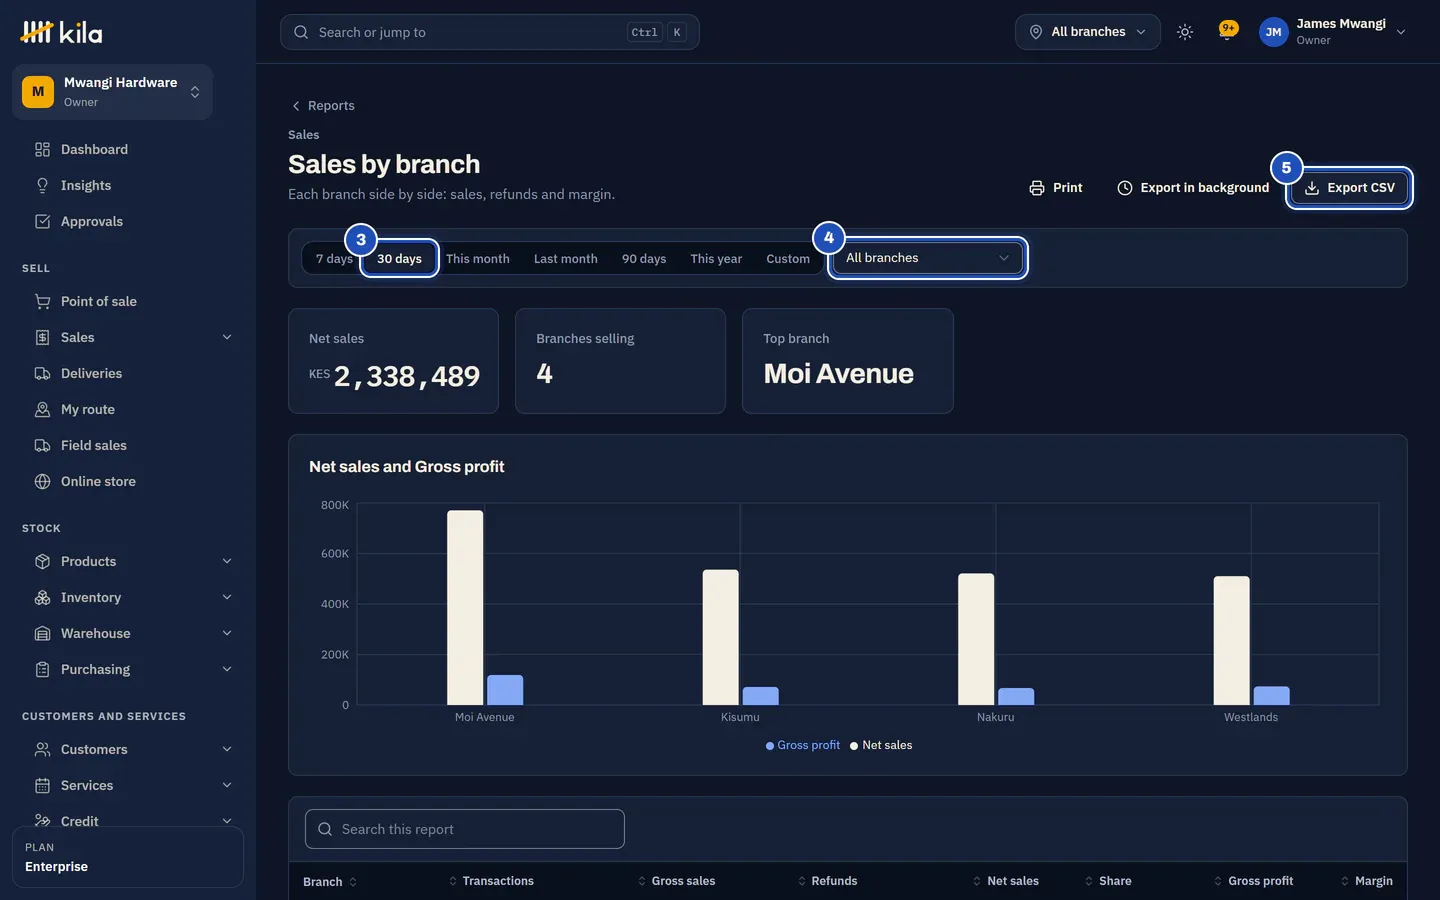Click the Sales receipt icon
The image size is (1440, 900).
click(42, 337)
